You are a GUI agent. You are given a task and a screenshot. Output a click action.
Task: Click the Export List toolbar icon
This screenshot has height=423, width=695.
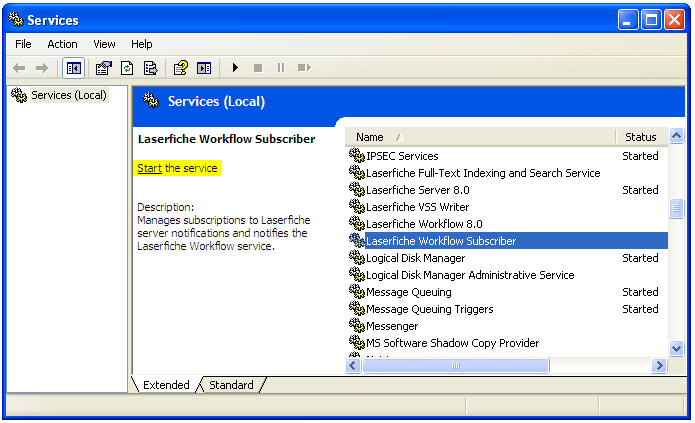[151, 68]
